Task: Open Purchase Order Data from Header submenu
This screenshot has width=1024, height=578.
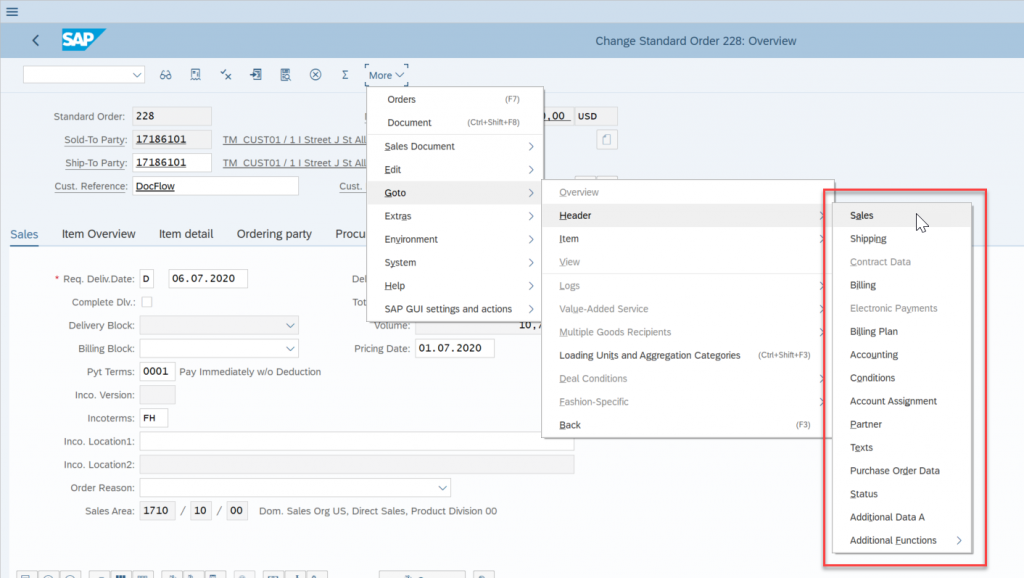Action: pos(902,471)
